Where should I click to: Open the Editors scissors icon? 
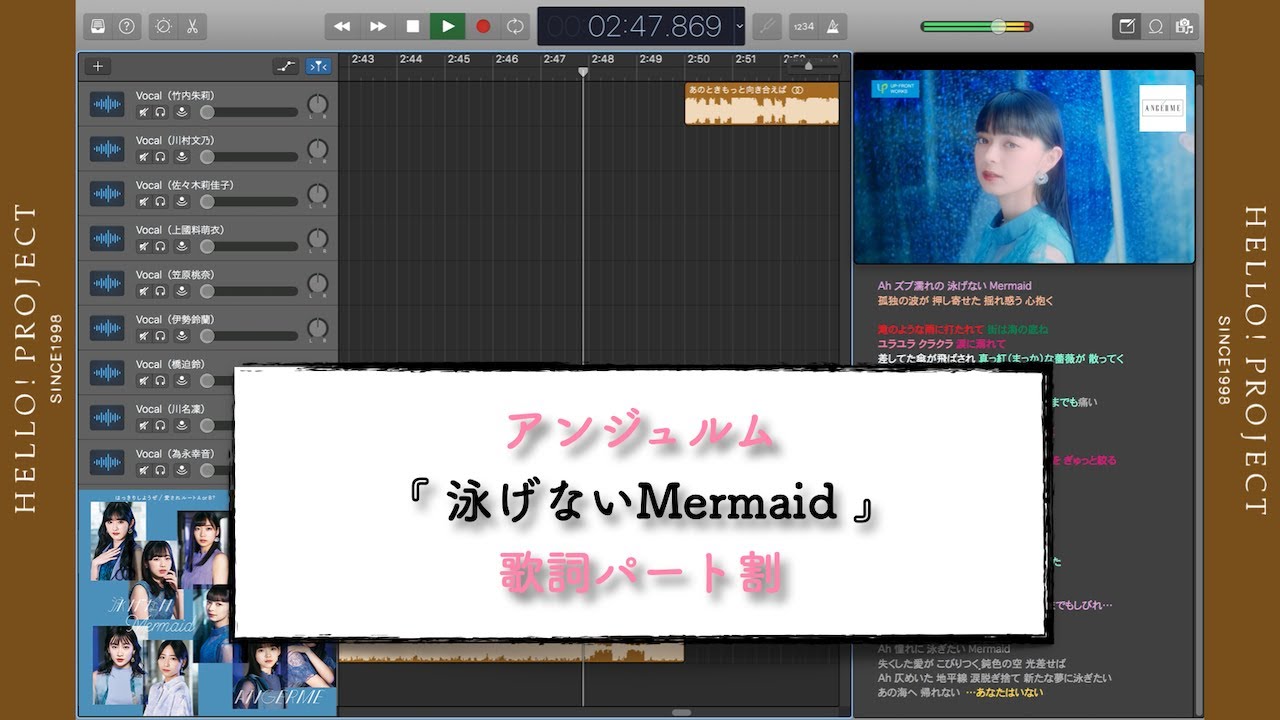pyautogui.click(x=190, y=26)
